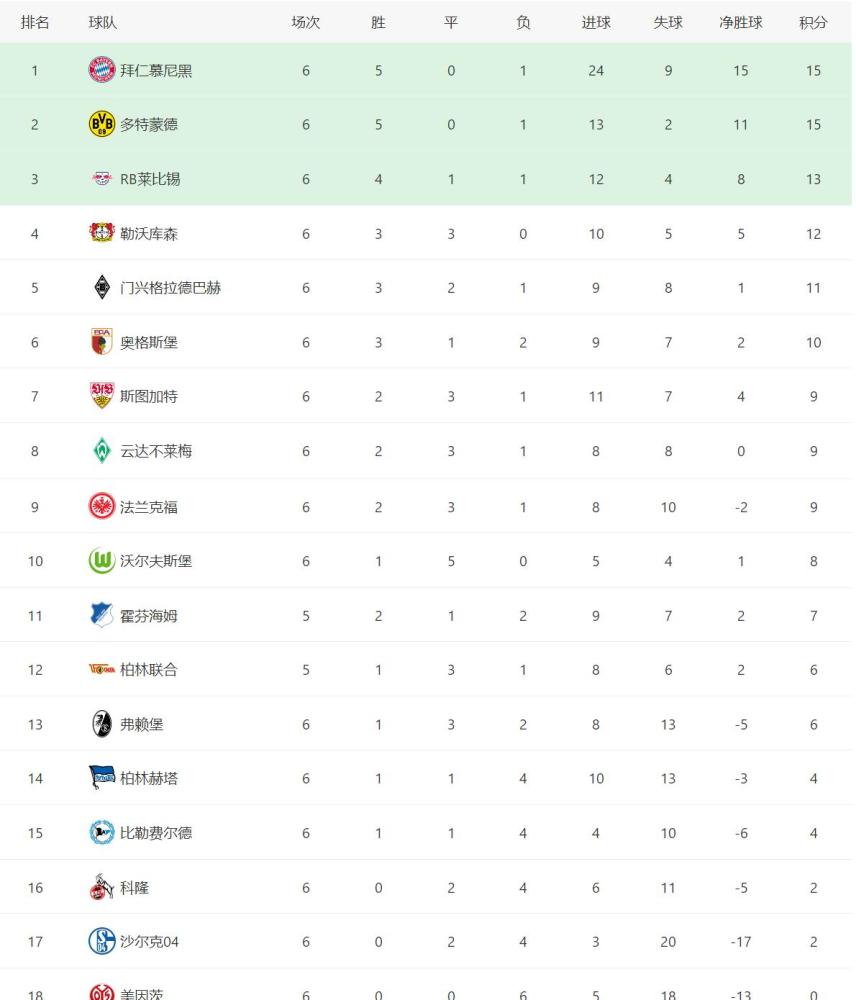This screenshot has height=1000, width=856.
Task: Open the Wolfsburg W logo
Action: (x=101, y=561)
